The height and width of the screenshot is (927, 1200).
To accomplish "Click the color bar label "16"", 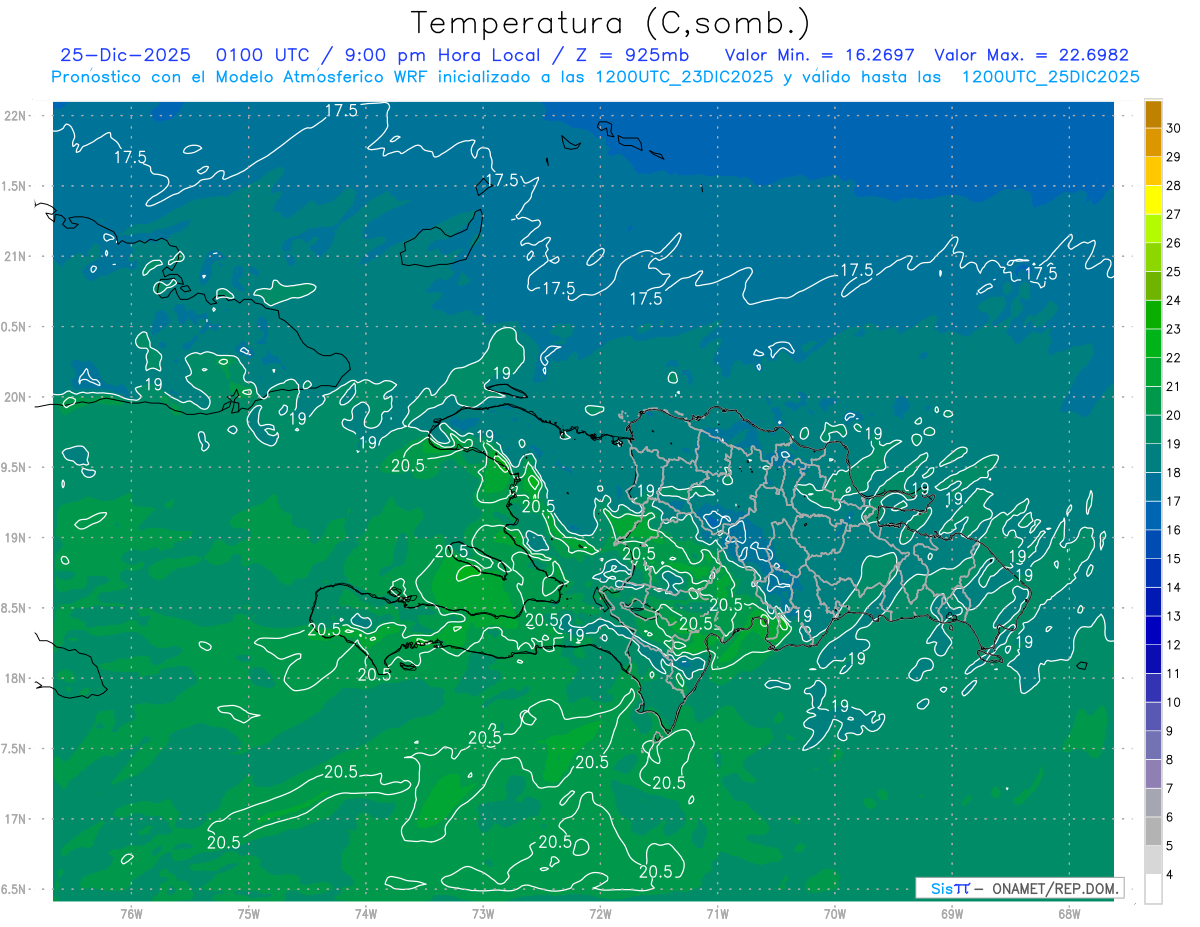I will click(x=1173, y=530).
